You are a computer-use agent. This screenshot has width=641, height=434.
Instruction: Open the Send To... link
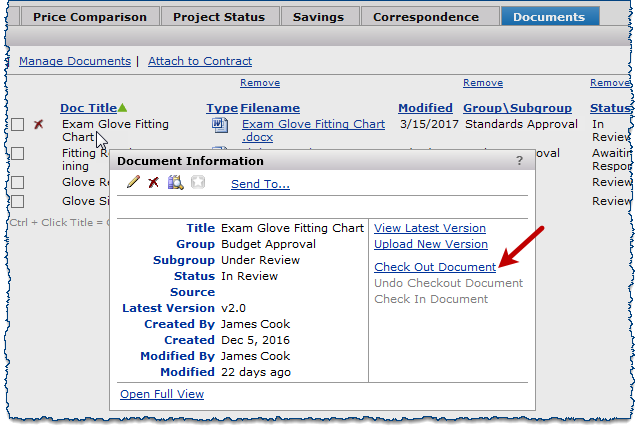260,184
